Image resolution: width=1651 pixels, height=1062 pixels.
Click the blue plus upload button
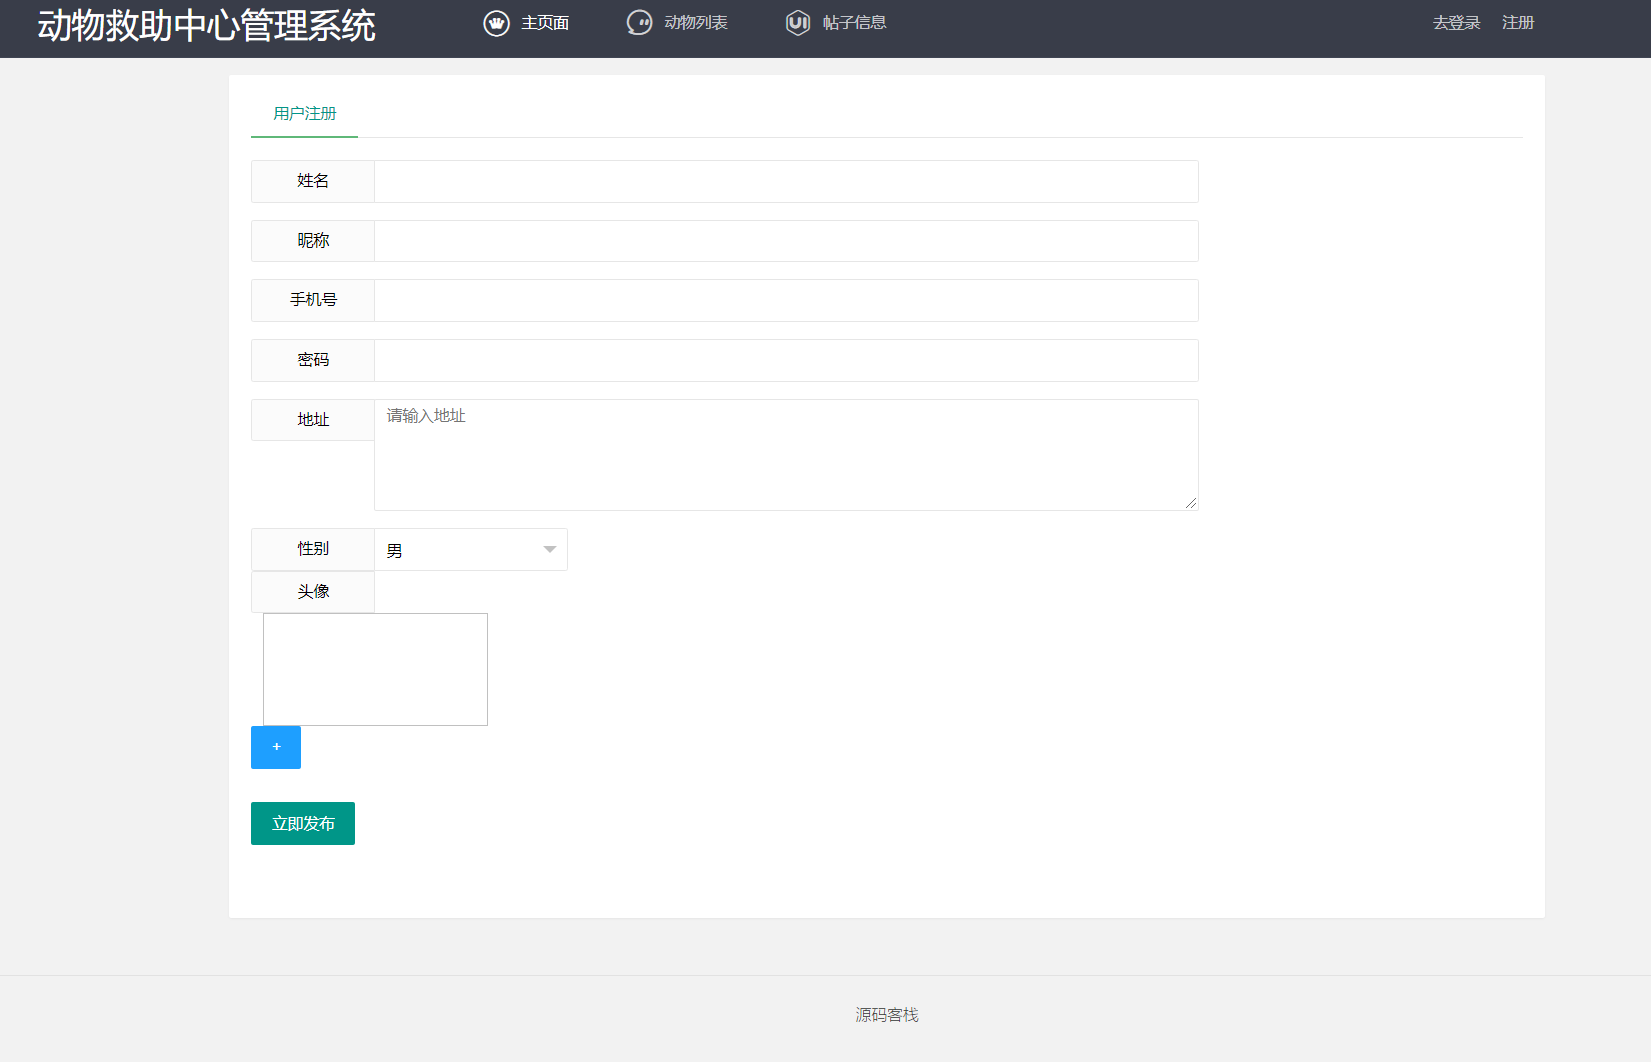pos(276,747)
